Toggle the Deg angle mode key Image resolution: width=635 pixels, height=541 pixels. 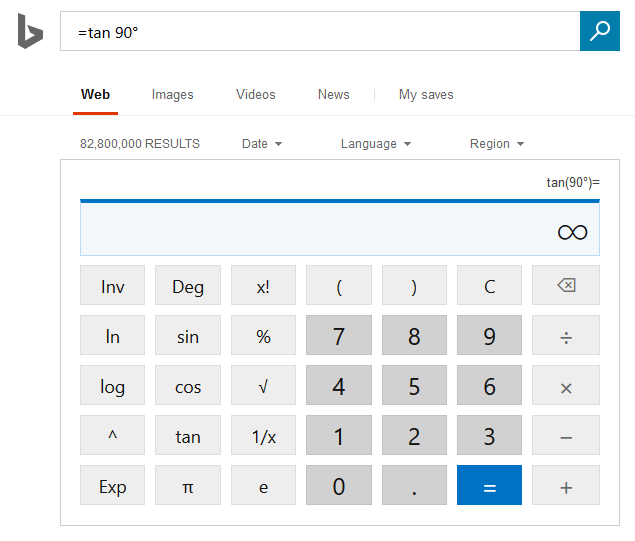click(x=188, y=286)
